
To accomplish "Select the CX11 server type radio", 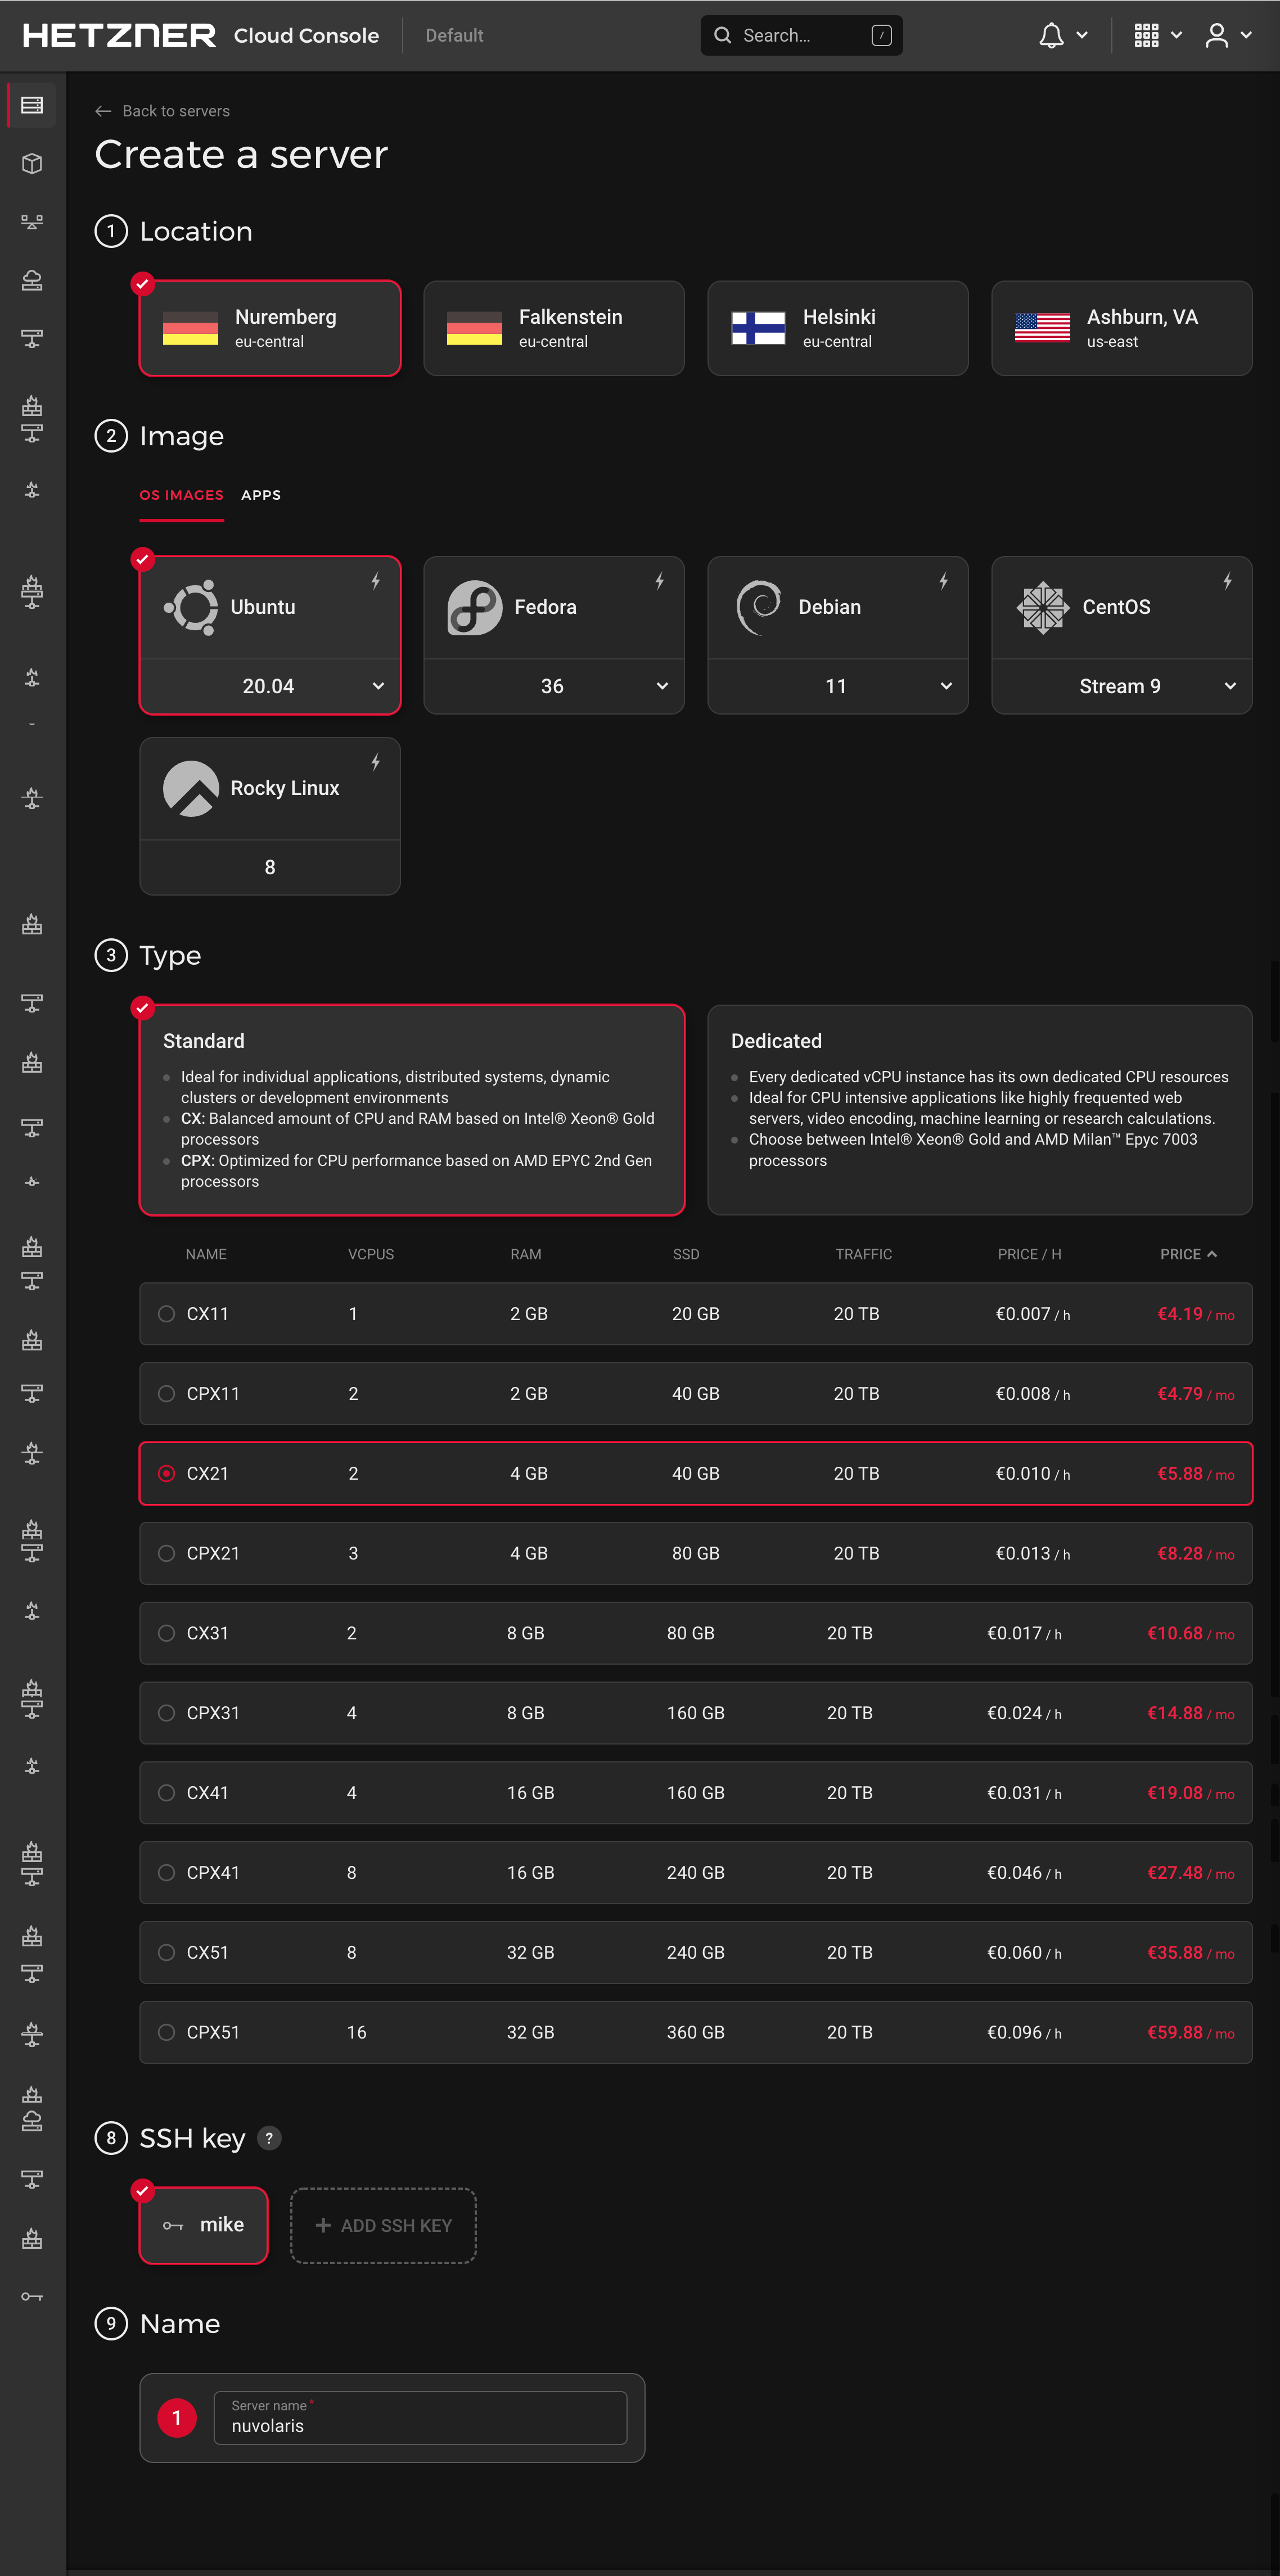I will (x=167, y=1314).
